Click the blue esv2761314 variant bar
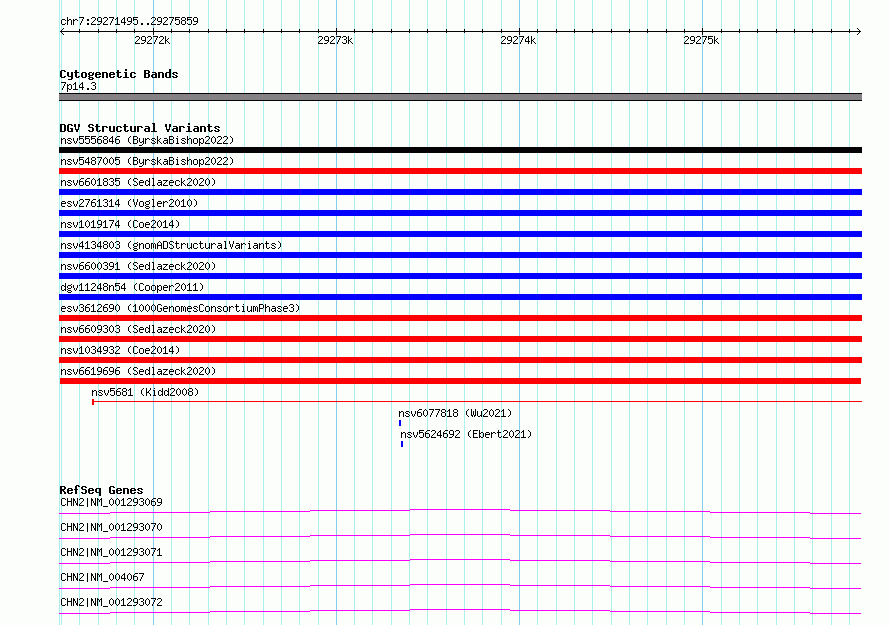 [x=460, y=213]
